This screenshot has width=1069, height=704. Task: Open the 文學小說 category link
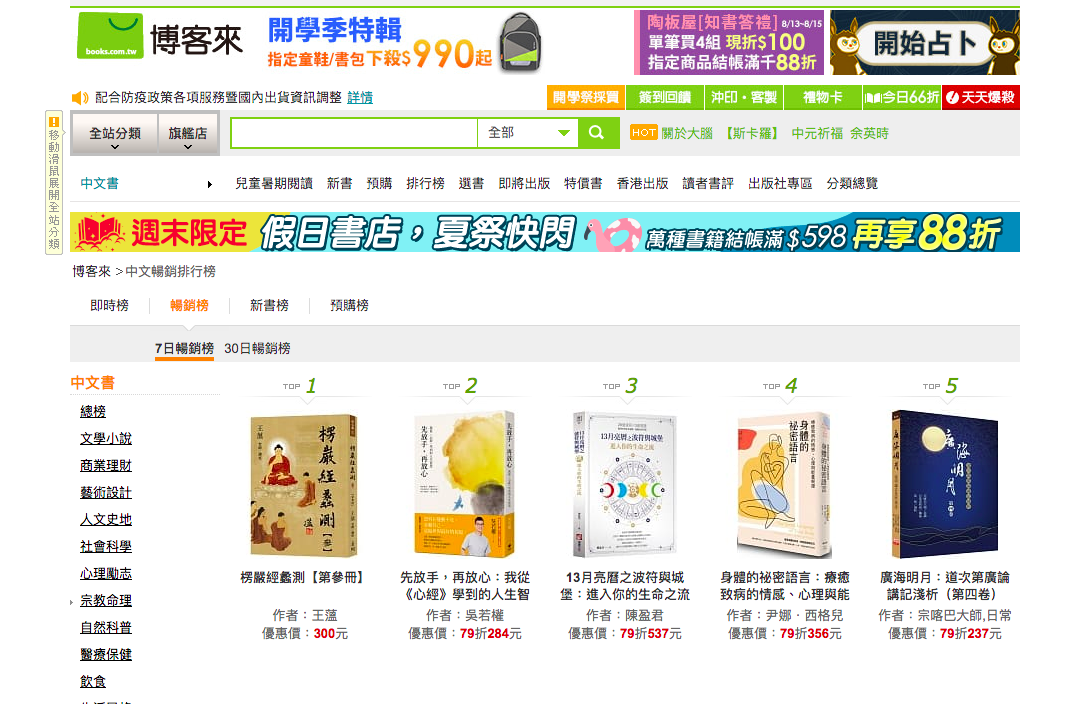106,439
